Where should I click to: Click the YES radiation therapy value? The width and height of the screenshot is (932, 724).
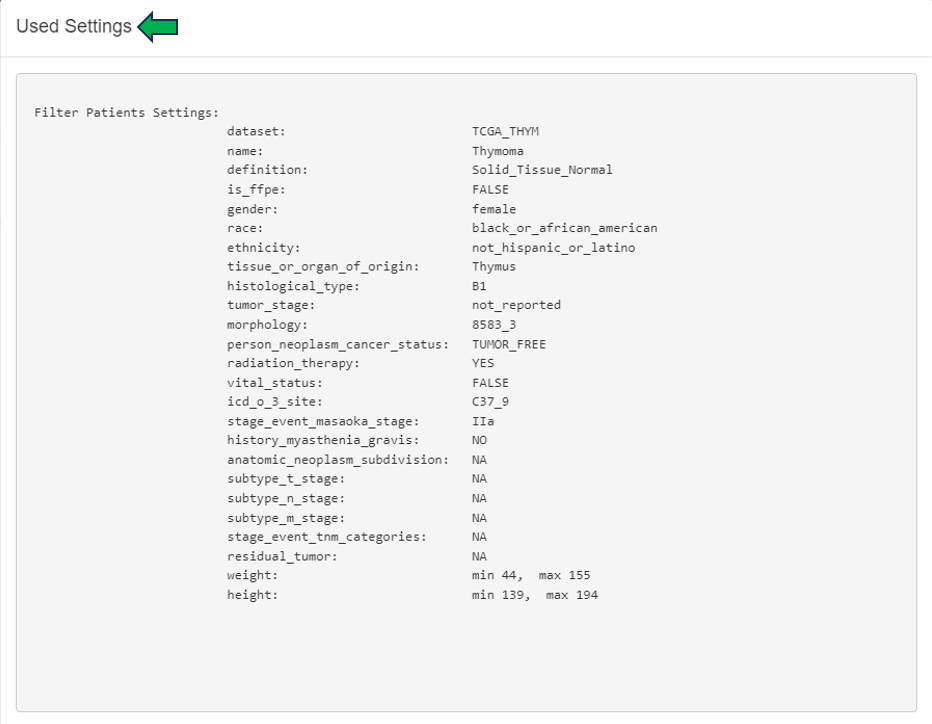(x=483, y=363)
